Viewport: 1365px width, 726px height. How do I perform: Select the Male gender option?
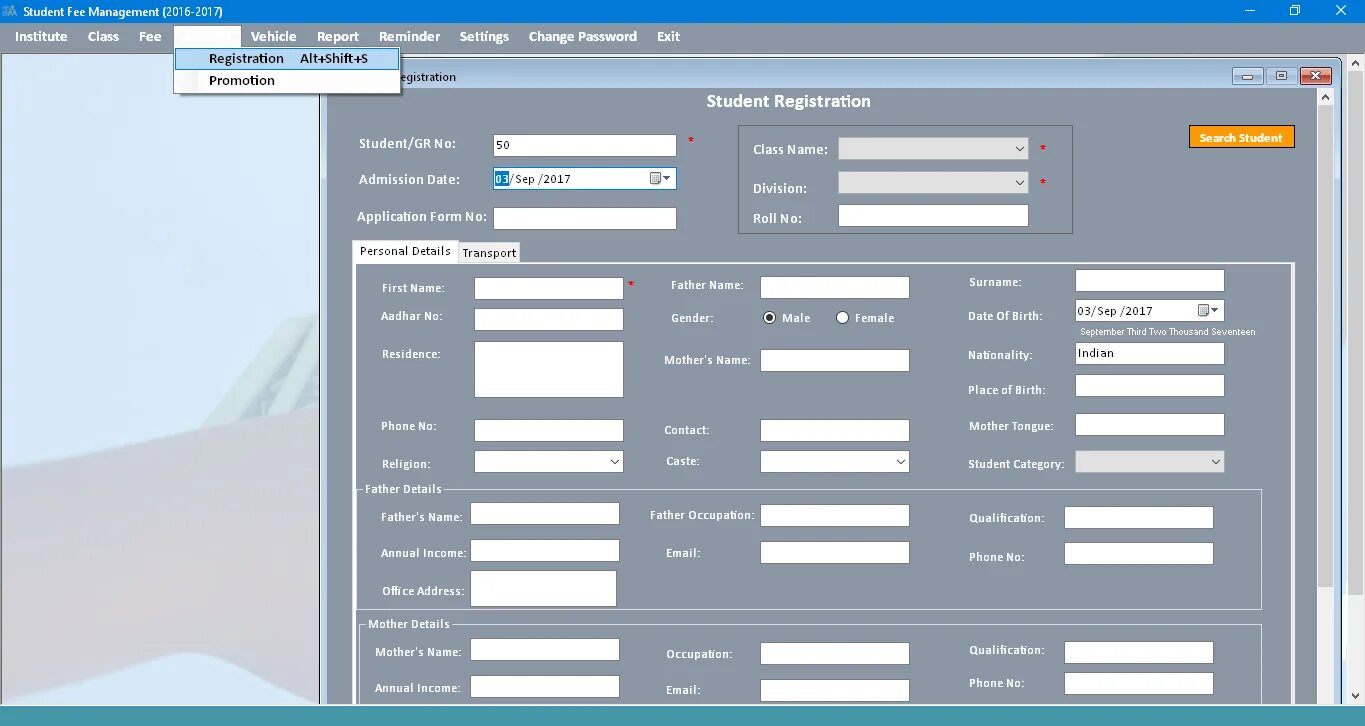point(769,318)
